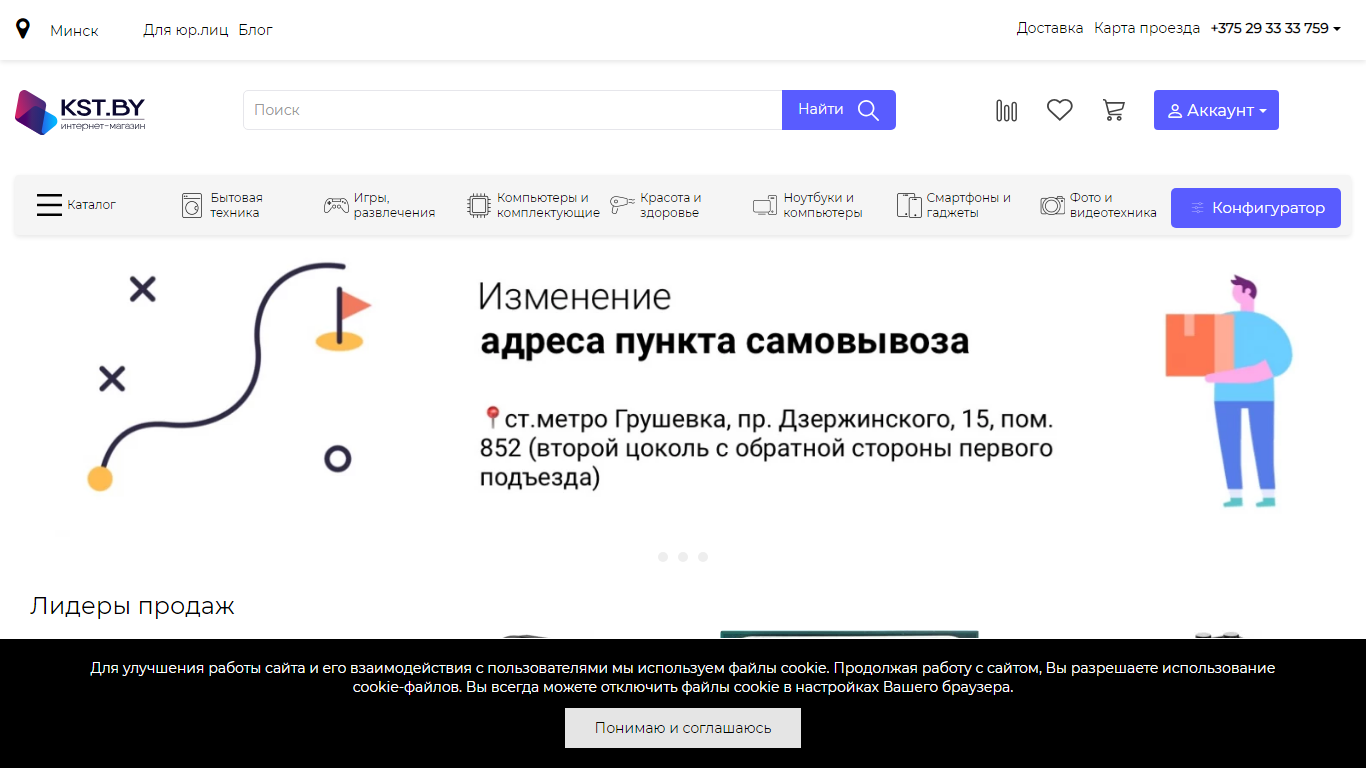Click the user icon in the Аккаунт button
Screen dimensions: 1366x768
click(1175, 111)
